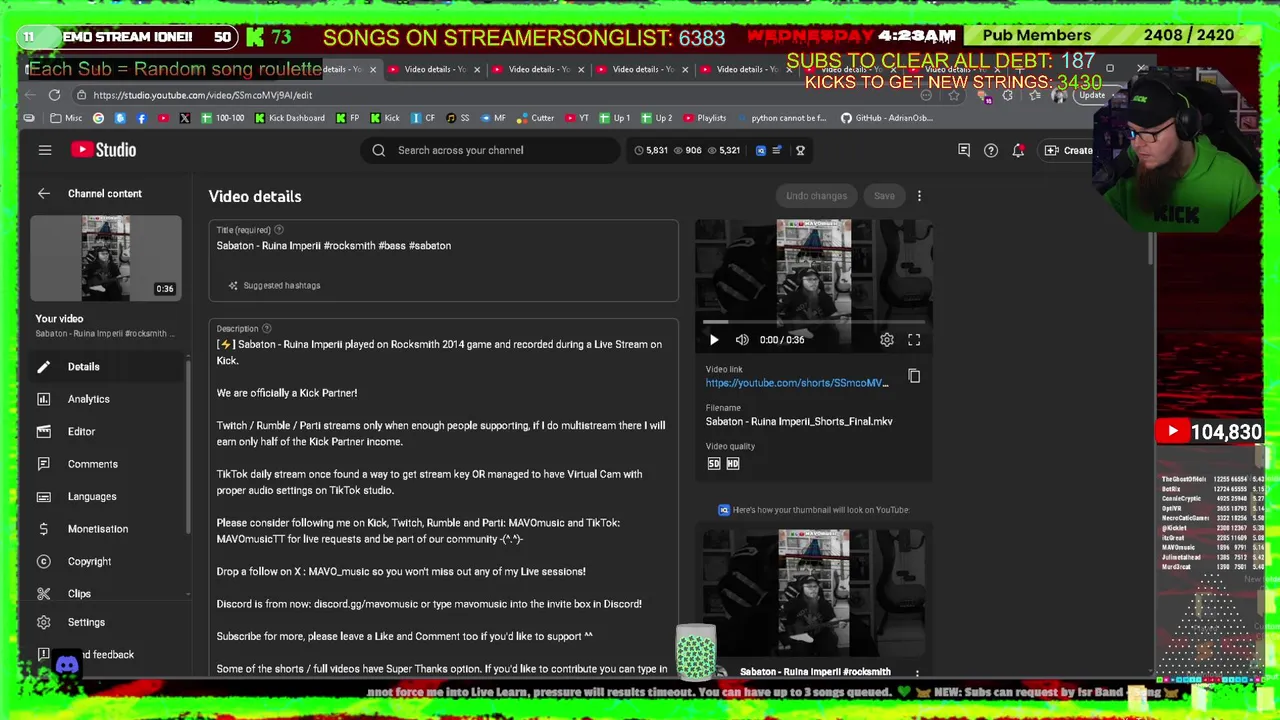Open Languages in the sidebar
Viewport: 1280px width, 720px height.
[91, 497]
